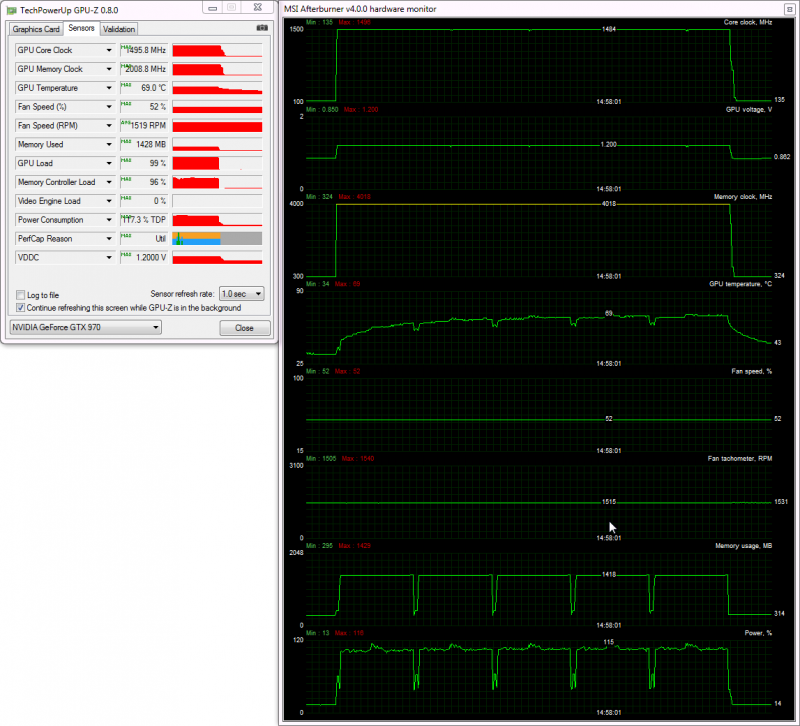The width and height of the screenshot is (800, 726).
Task: Click the PerfCap Reason colored bar
Action: coord(217,239)
